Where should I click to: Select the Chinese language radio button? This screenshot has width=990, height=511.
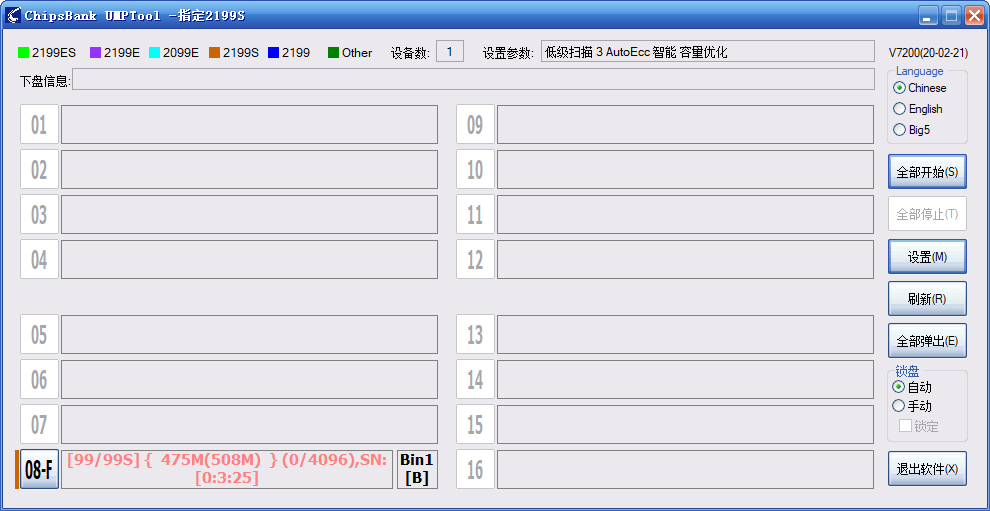(899, 88)
